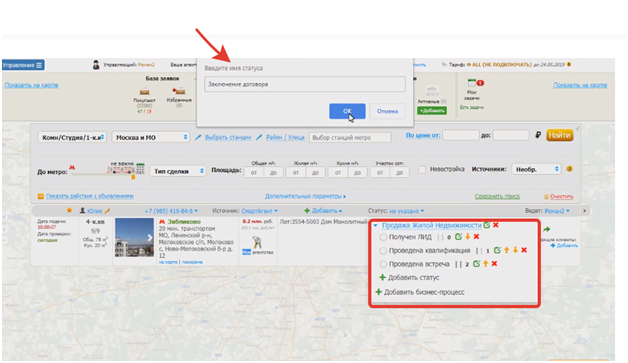Open the Тип сделки dropdown
Image resolution: width=628 pixels, height=363 pixels.
[x=178, y=171]
